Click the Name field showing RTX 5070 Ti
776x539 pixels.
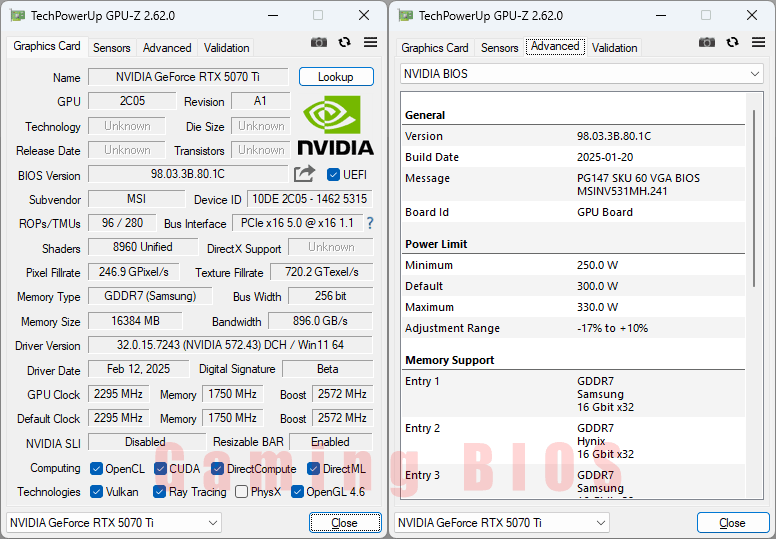pyautogui.click(x=188, y=77)
